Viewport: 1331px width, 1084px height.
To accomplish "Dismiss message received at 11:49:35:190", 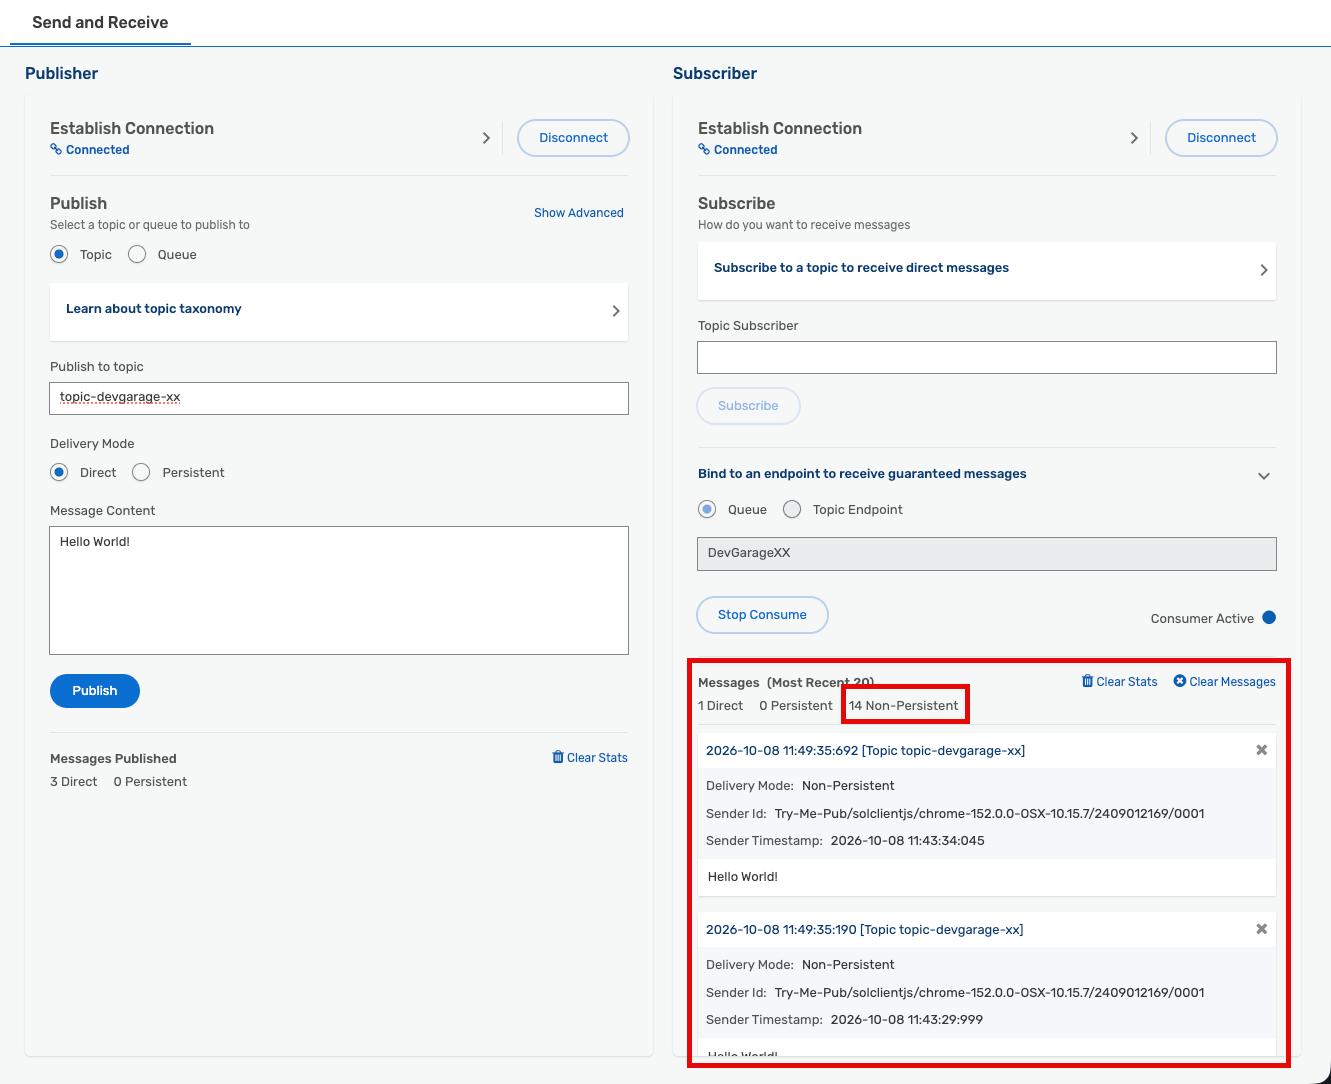I will [x=1262, y=929].
